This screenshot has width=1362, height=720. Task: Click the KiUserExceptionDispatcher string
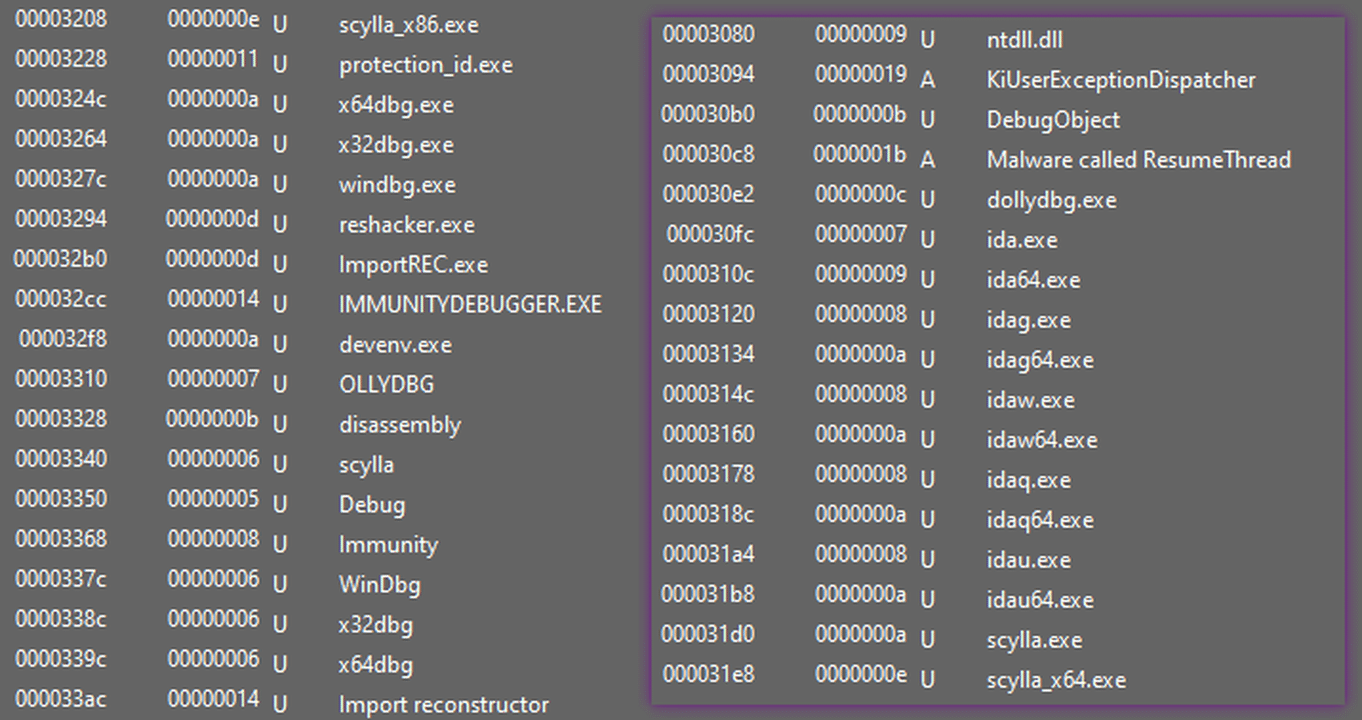pyautogui.click(x=1121, y=80)
